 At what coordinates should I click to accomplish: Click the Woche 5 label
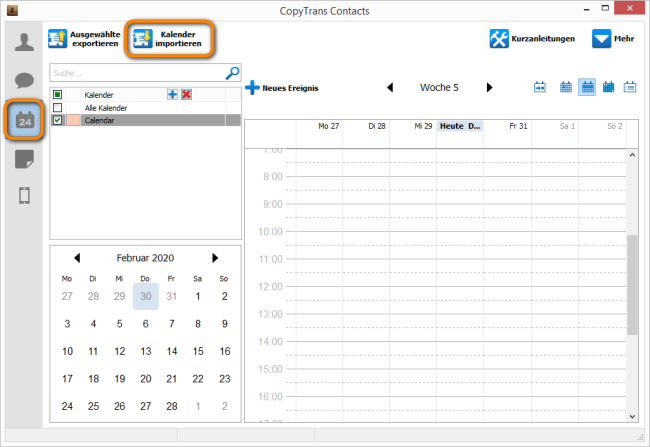coord(439,87)
